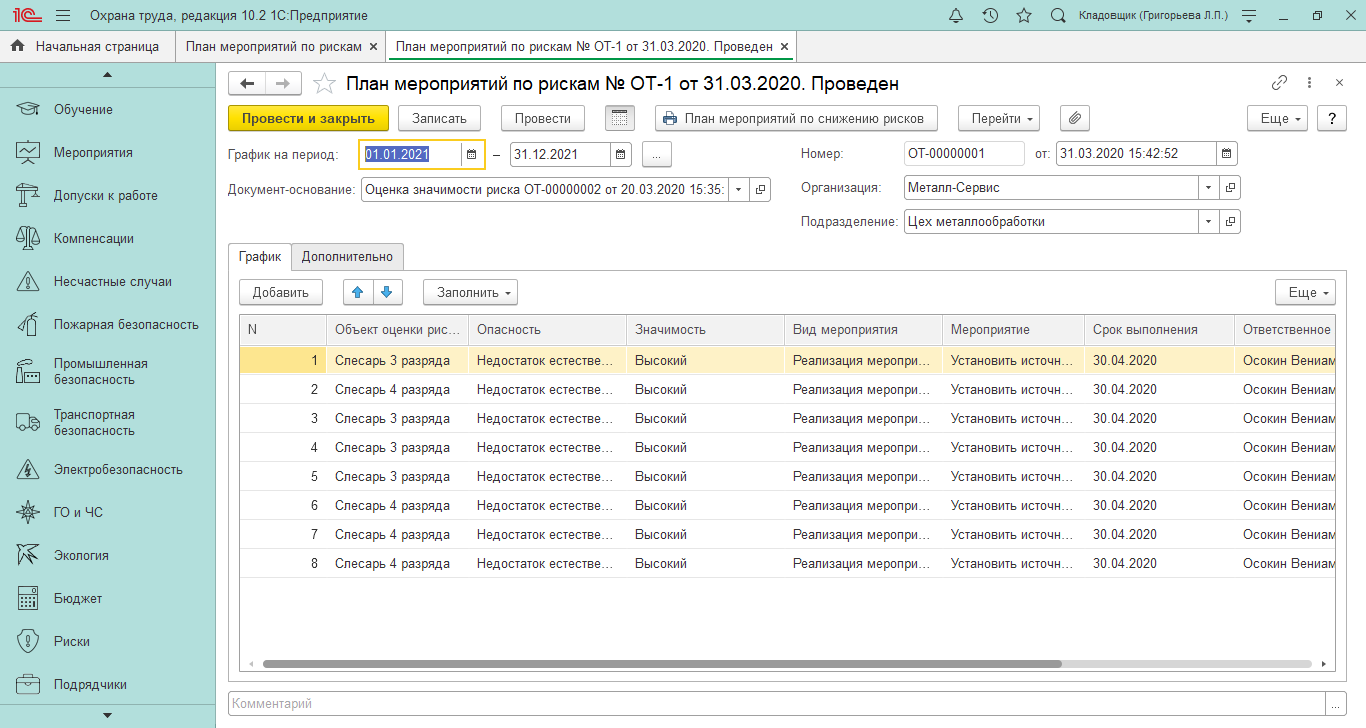
Task: Select the График tab
Action: click(x=260, y=257)
